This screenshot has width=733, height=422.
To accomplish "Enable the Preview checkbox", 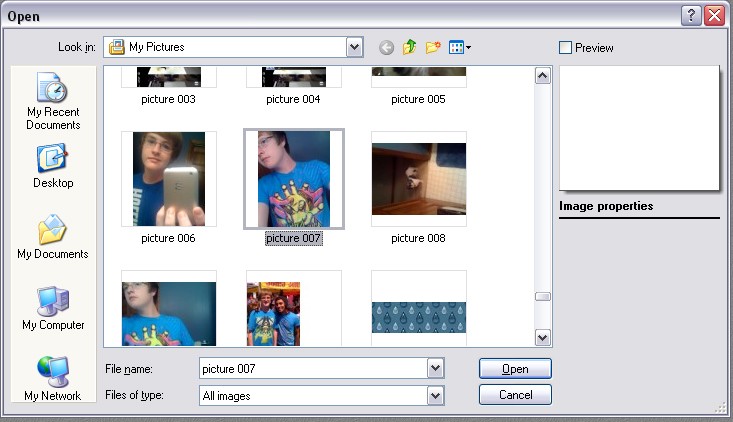I will 565,48.
